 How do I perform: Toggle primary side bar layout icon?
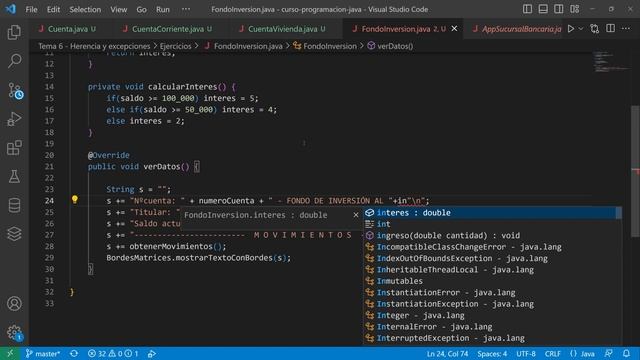click(527, 9)
